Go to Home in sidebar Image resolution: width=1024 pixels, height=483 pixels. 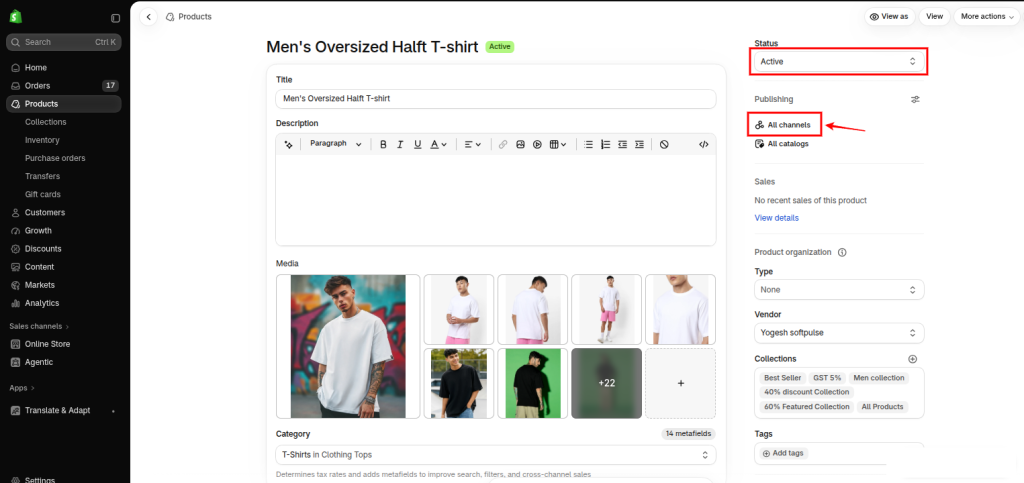pos(63,68)
